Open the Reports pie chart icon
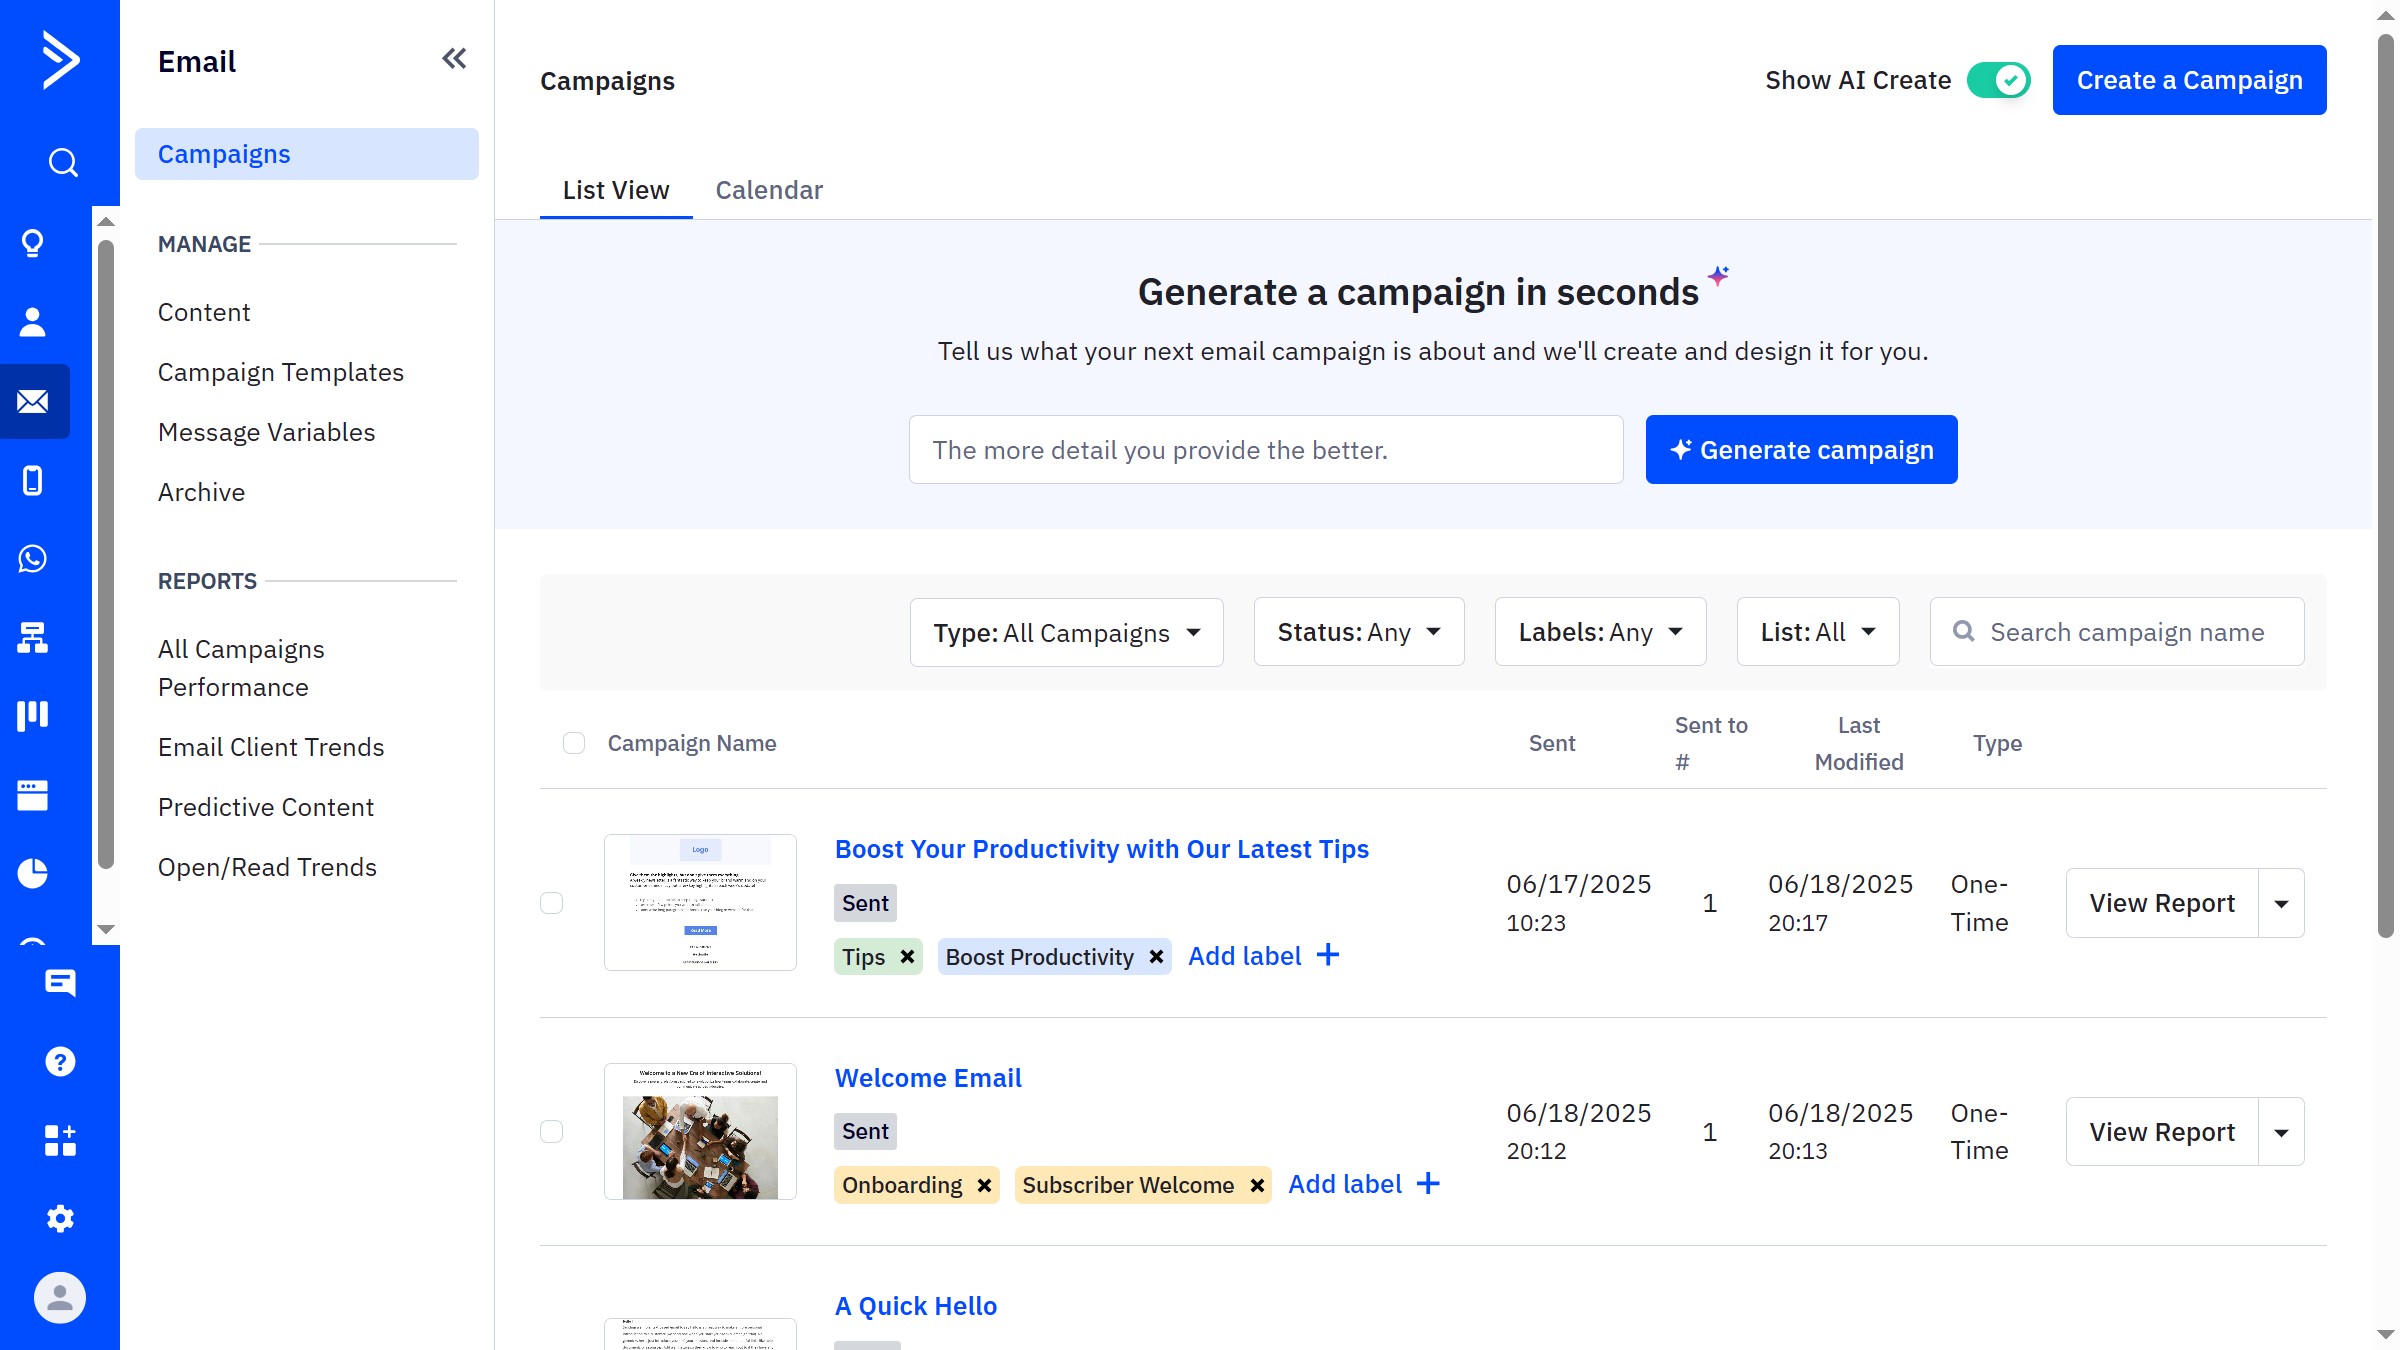This screenshot has width=2400, height=1350. click(33, 872)
